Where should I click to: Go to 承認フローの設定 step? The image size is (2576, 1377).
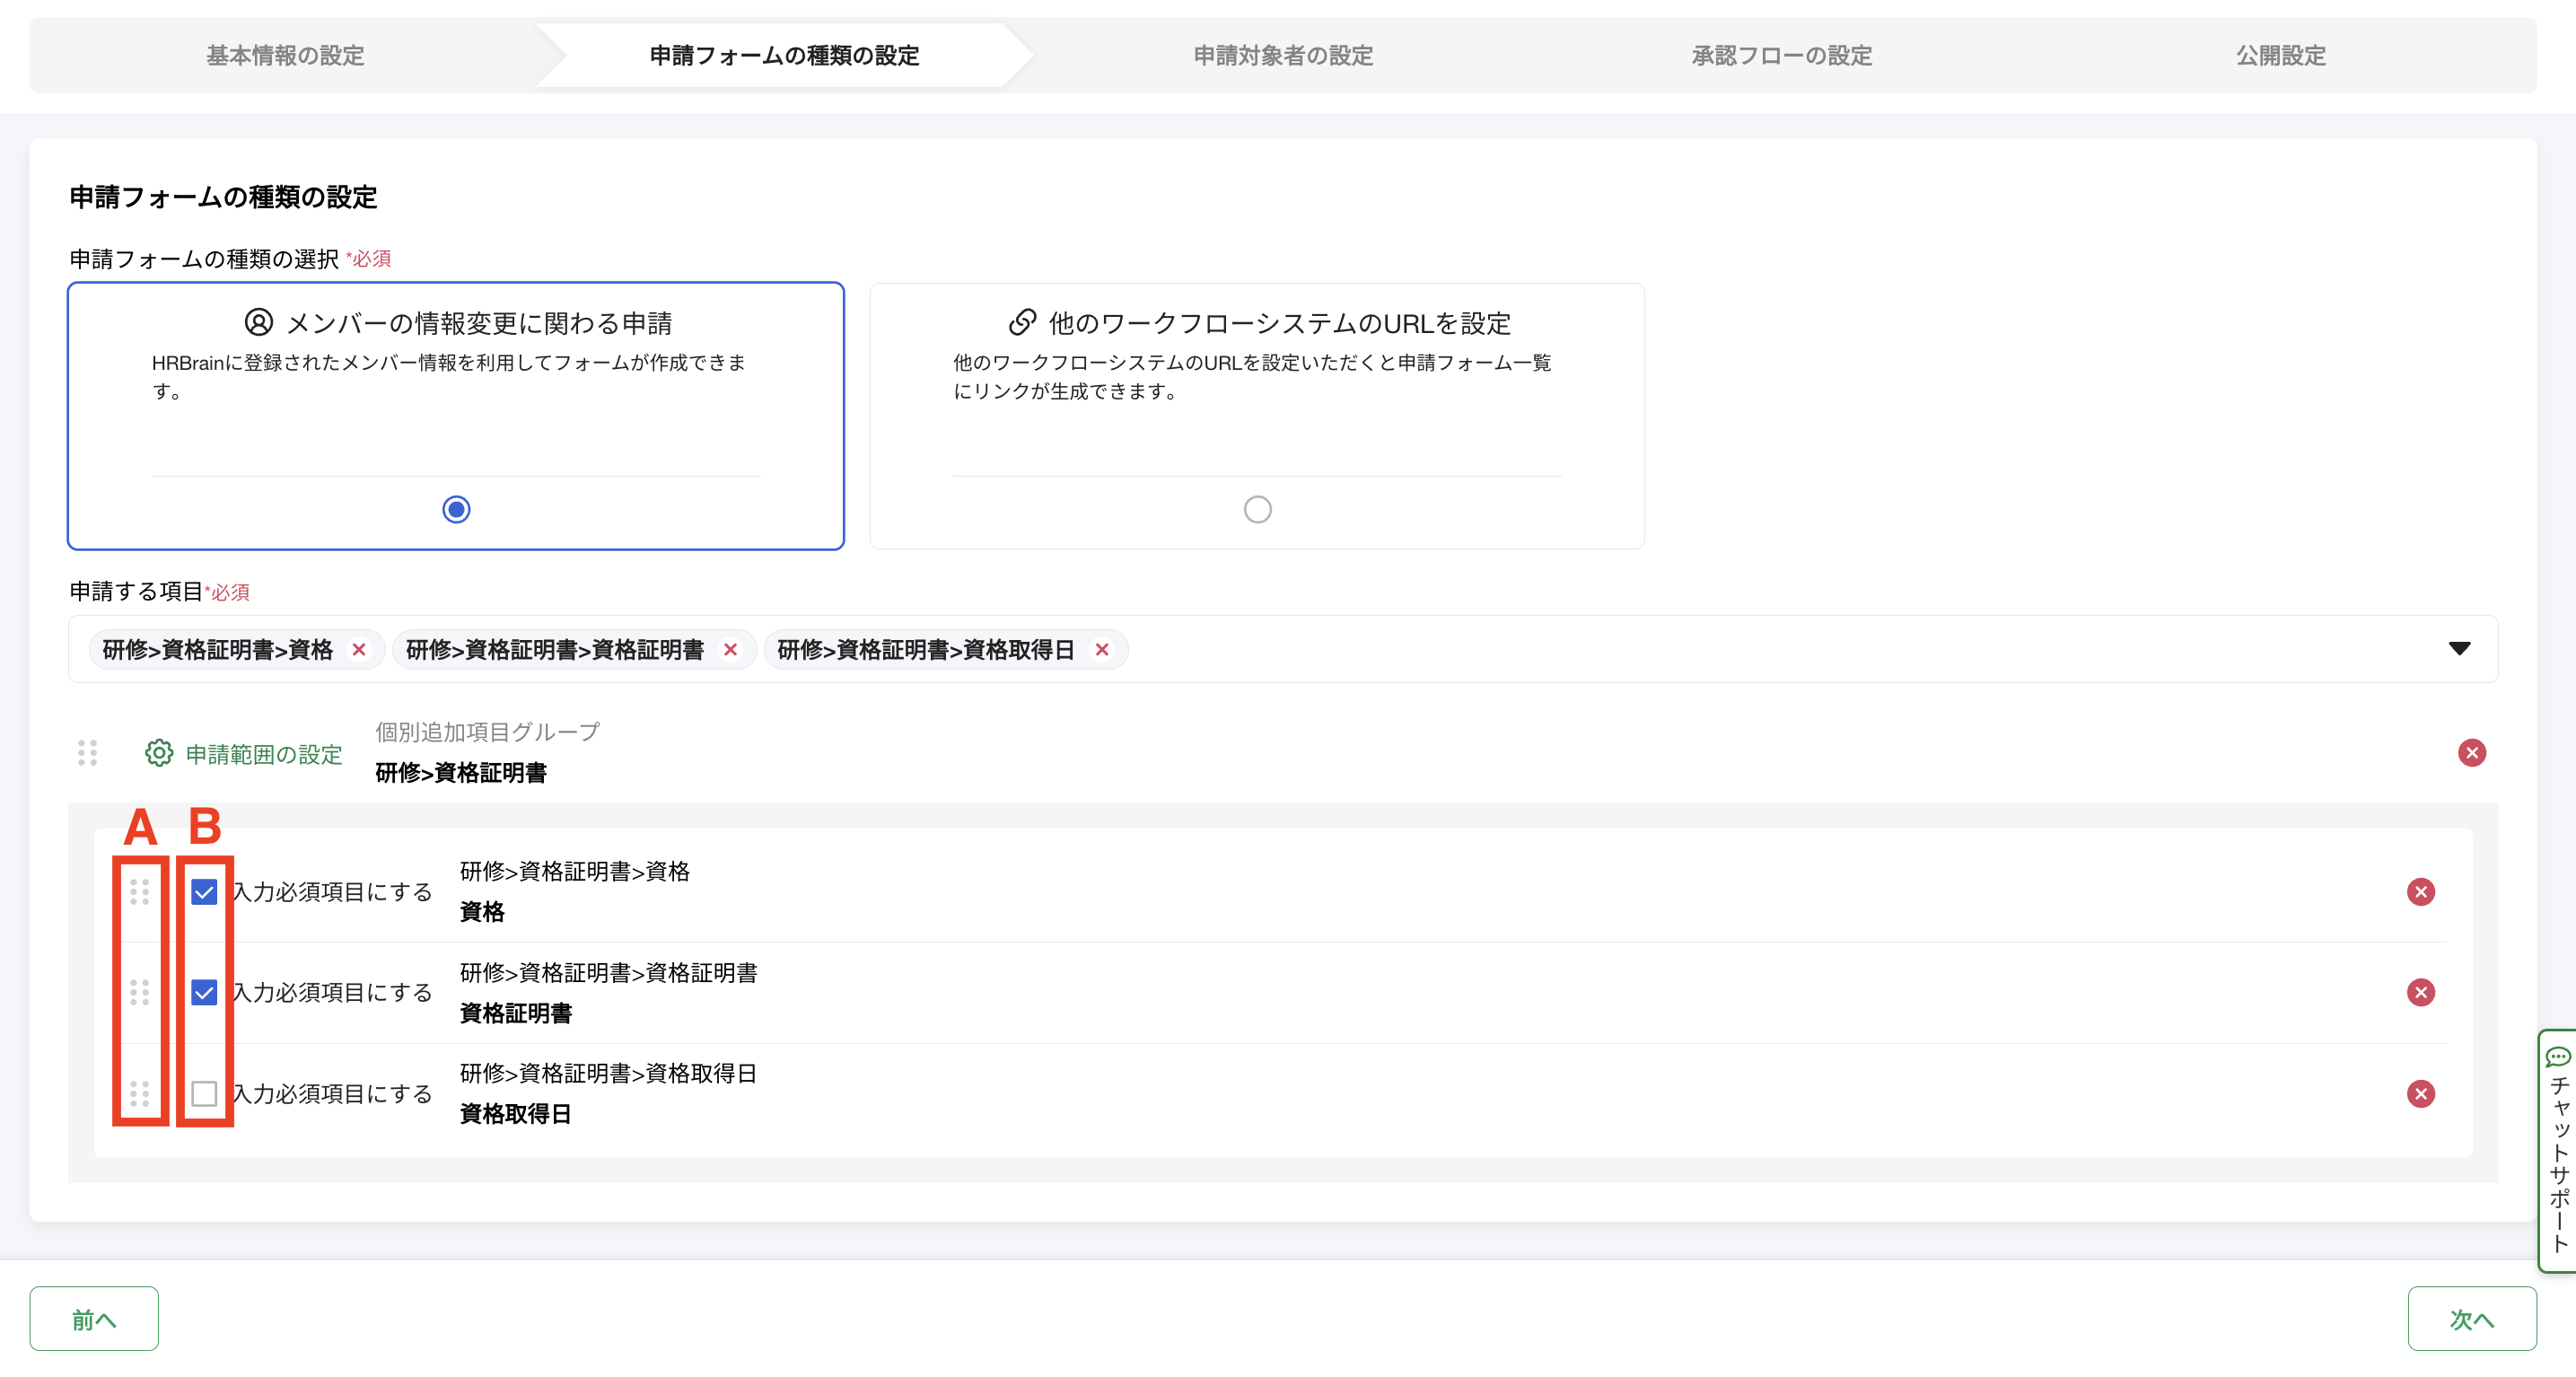click(1781, 56)
